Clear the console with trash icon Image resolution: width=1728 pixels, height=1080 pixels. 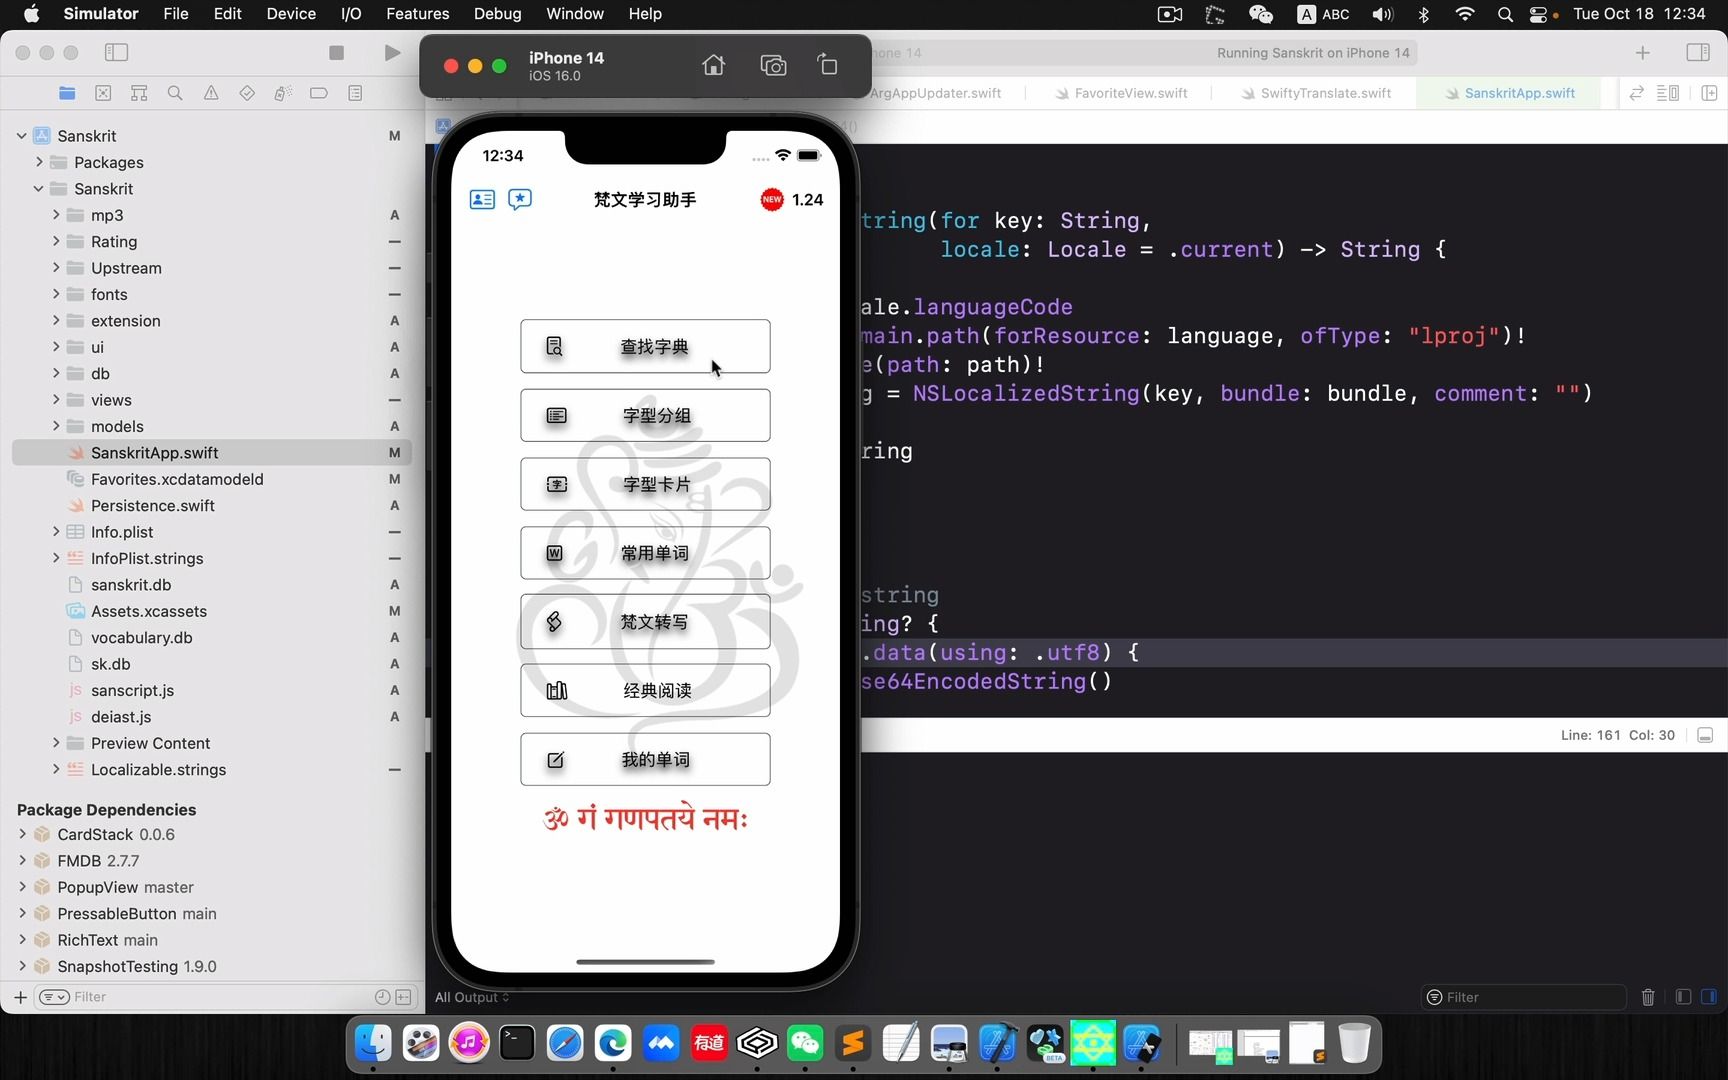[x=1648, y=997]
